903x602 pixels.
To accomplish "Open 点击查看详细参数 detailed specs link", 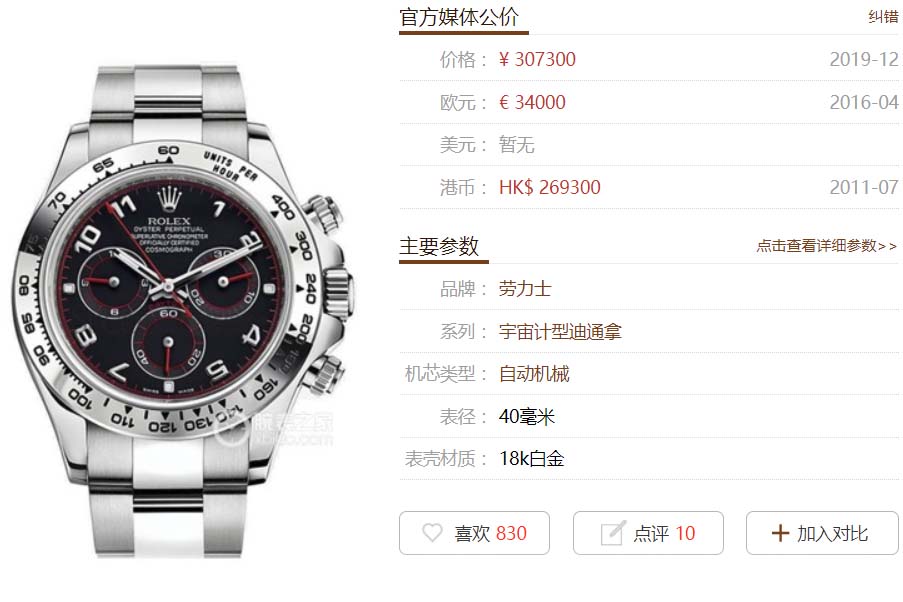I will (826, 246).
